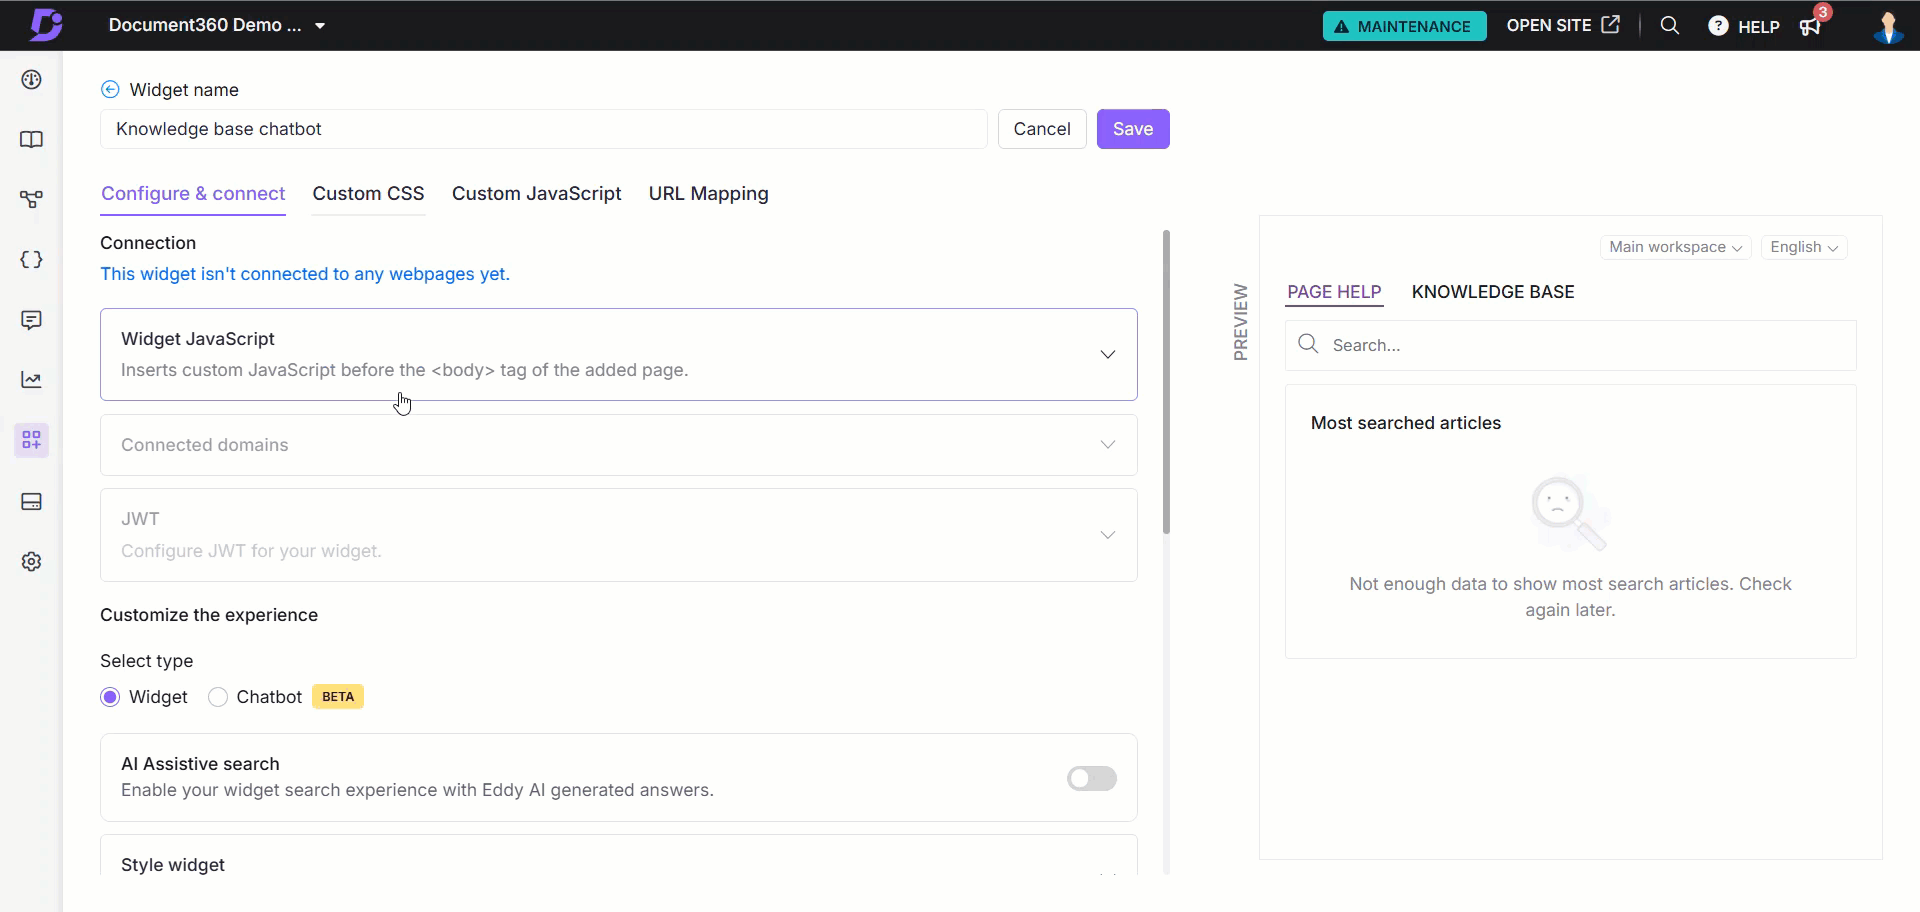The height and width of the screenshot is (912, 1920).
Task: Click the 'This widget isn't connected' message
Action: pos(305,274)
